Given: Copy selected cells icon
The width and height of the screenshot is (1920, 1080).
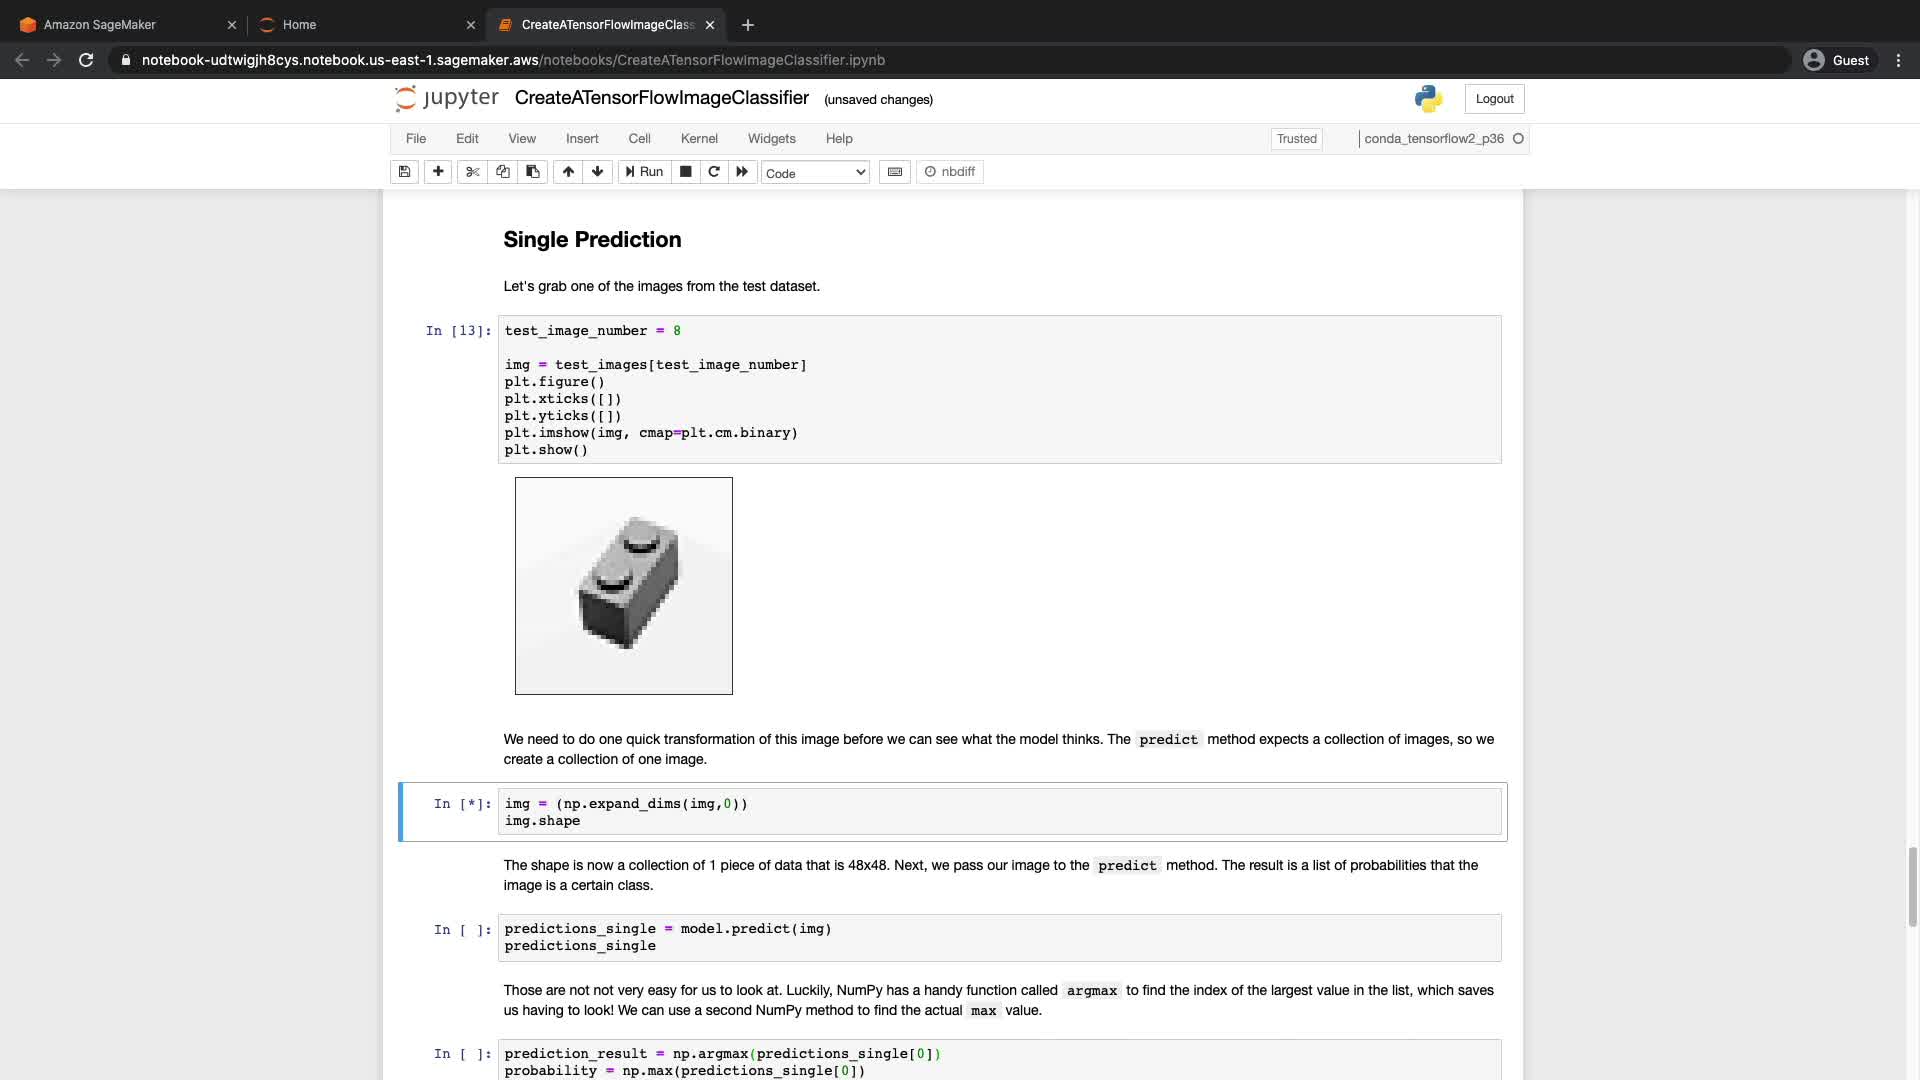Looking at the screenshot, I should tap(503, 172).
